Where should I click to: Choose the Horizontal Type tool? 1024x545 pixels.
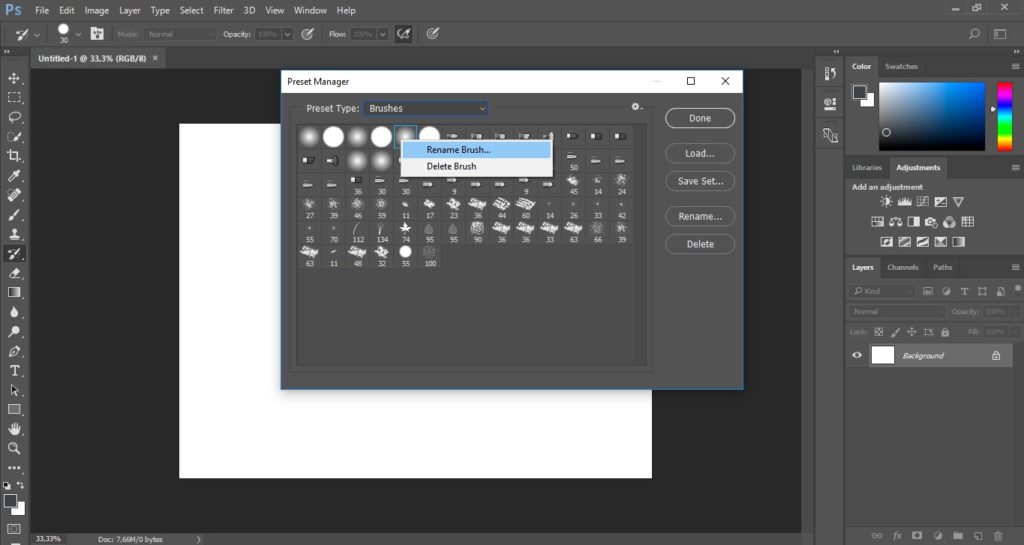14,370
